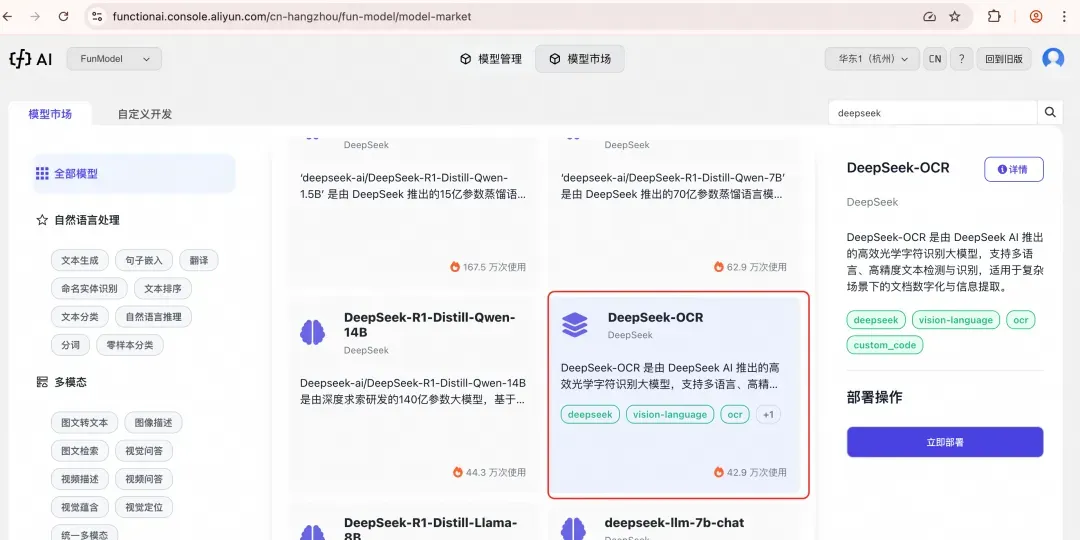Filter by 自然语言推理 tag

tap(154, 317)
